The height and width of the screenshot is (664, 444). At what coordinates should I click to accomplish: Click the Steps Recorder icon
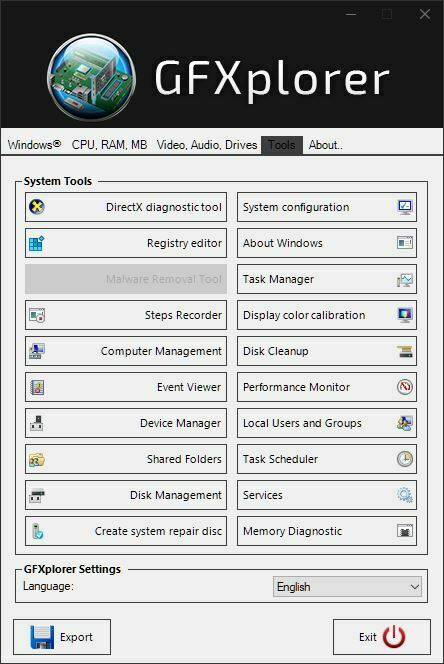[x=37, y=315]
